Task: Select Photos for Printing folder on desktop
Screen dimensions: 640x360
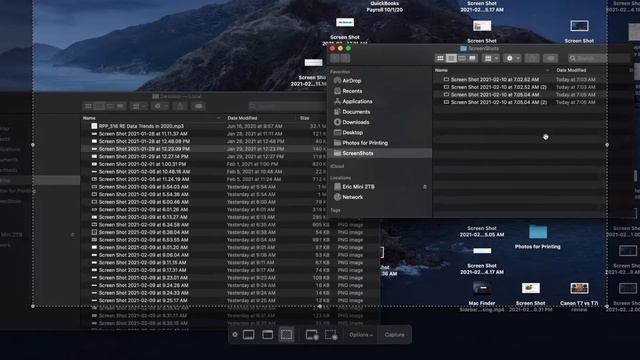Action: pyautogui.click(x=538, y=236)
